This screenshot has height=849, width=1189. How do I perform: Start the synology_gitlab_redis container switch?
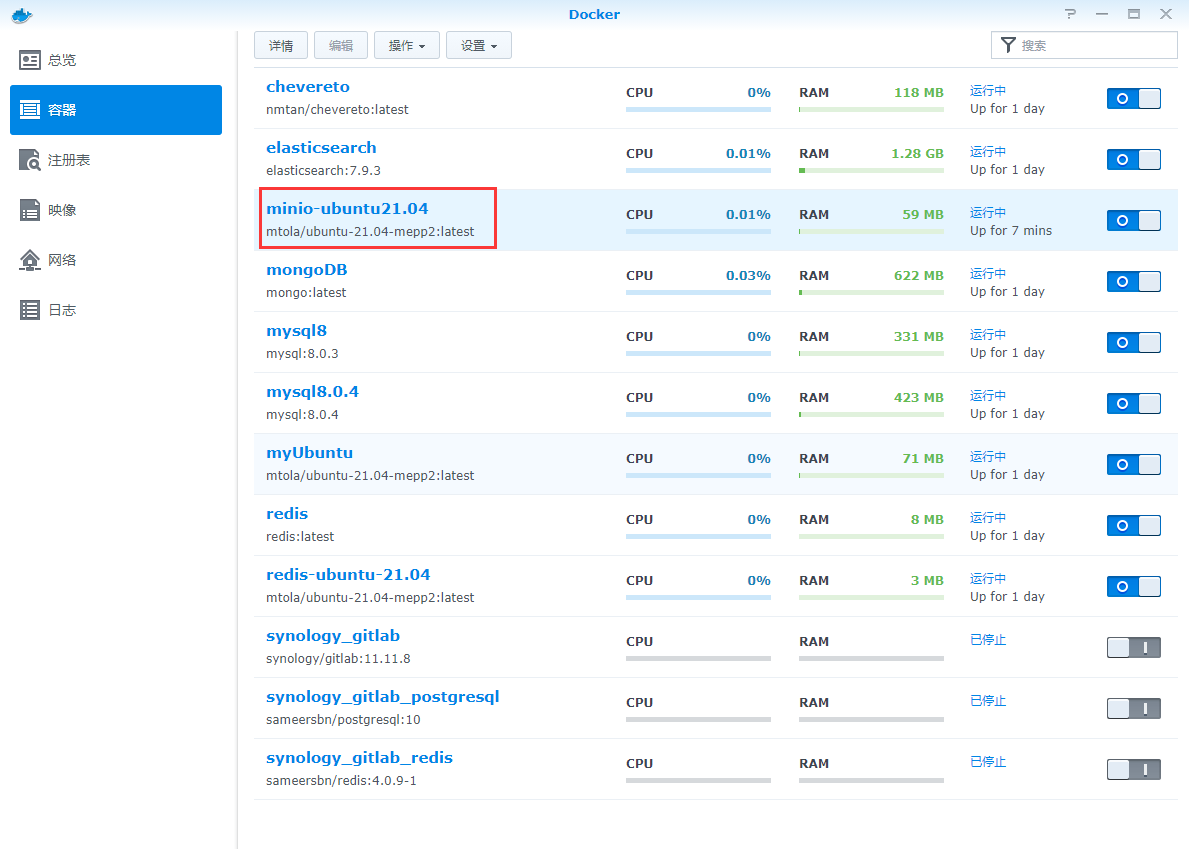(x=1134, y=769)
